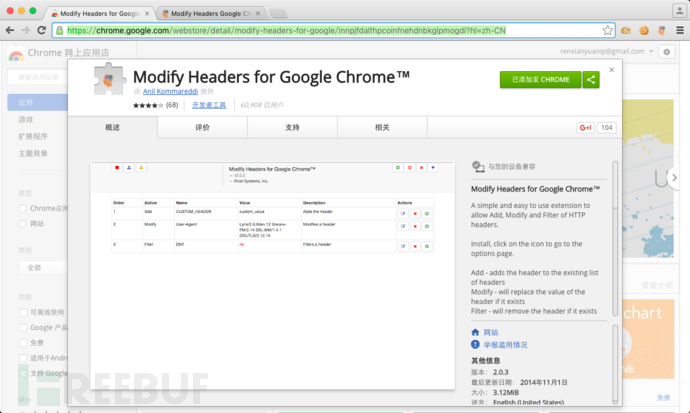Open the 开发者工具 category link

[209, 105]
